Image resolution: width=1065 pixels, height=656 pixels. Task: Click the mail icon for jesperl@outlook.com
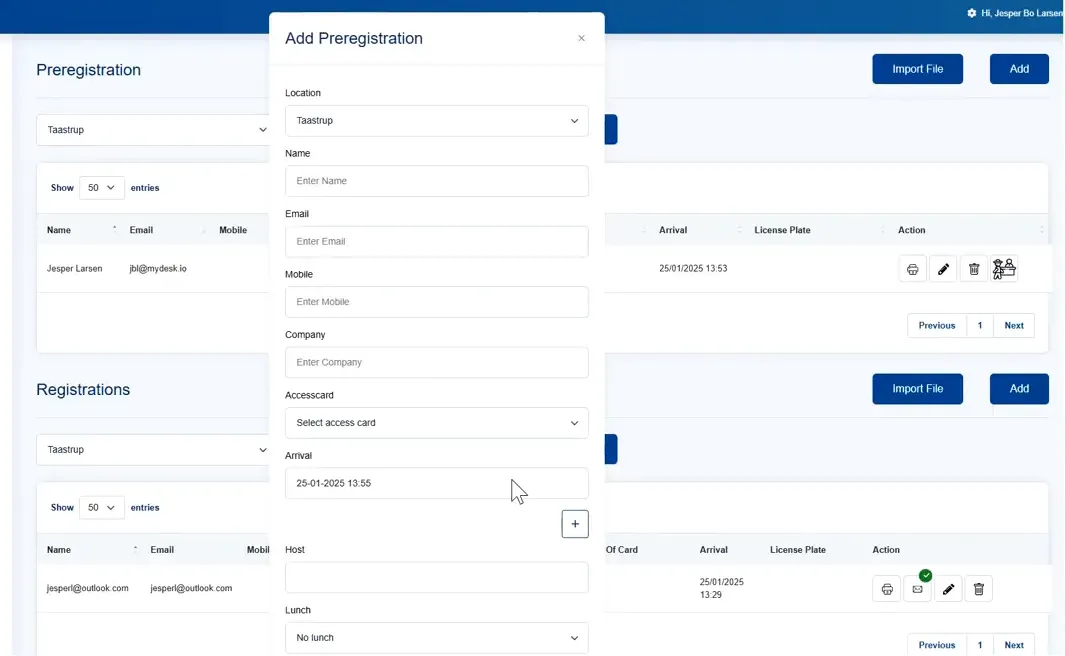pos(918,589)
